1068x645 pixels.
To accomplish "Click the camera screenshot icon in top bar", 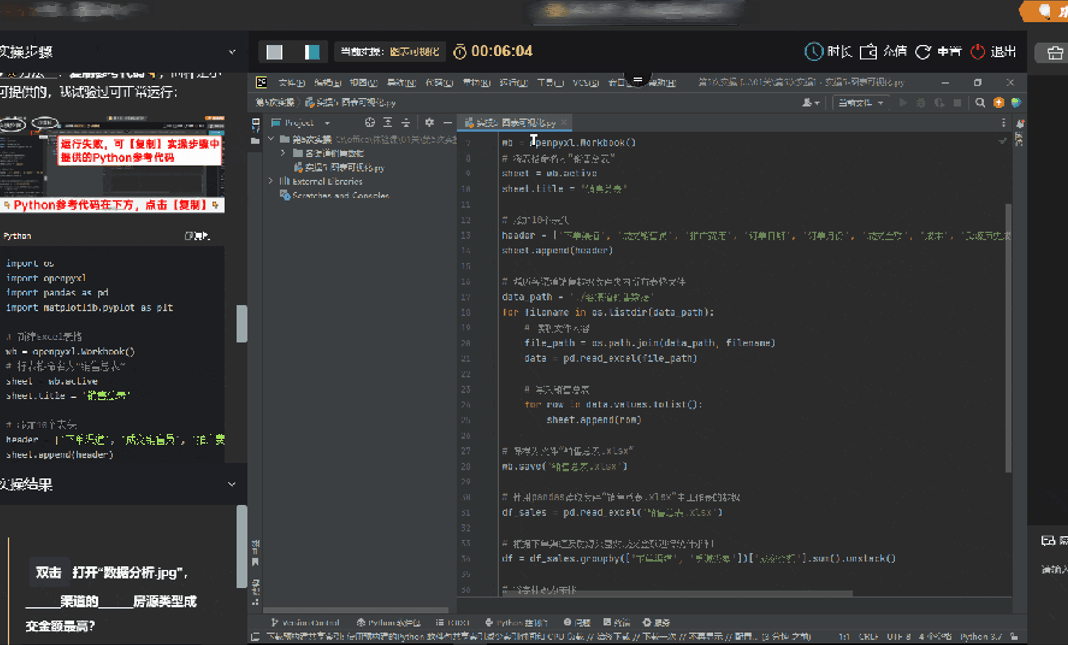I will point(868,51).
